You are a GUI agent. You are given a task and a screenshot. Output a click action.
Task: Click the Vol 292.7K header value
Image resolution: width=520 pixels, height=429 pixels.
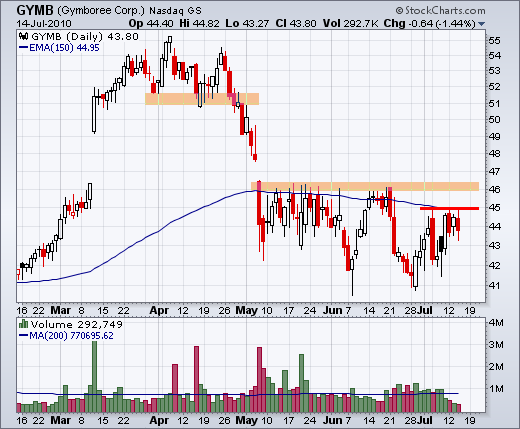click(350, 24)
